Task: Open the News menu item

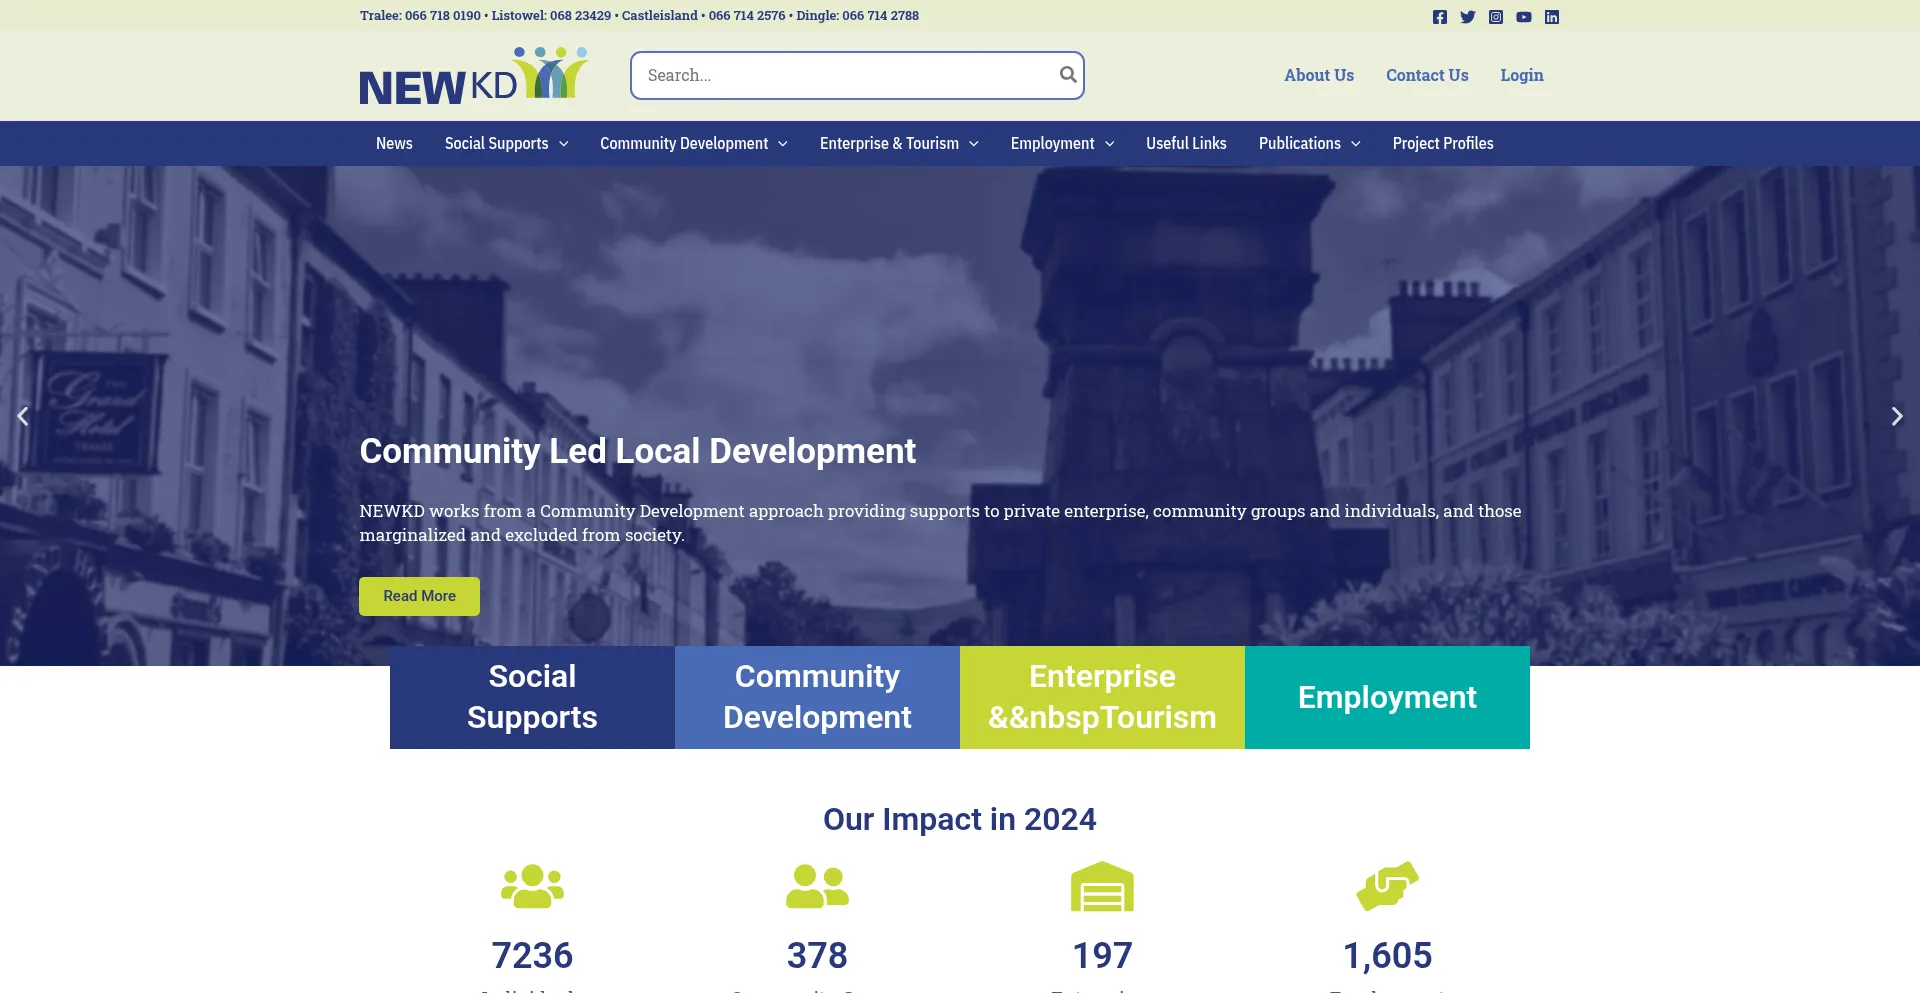Action: (394, 144)
